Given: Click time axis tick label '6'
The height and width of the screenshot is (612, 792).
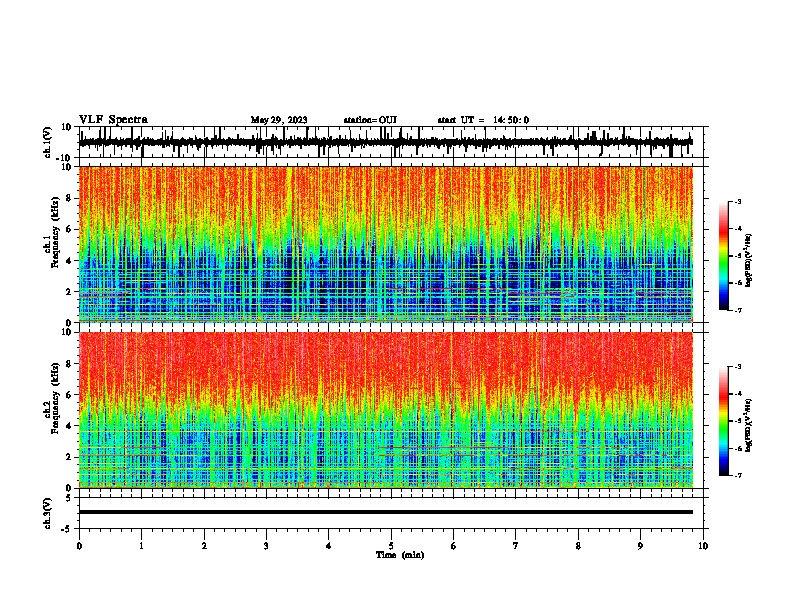Looking at the screenshot, I should [x=454, y=546].
